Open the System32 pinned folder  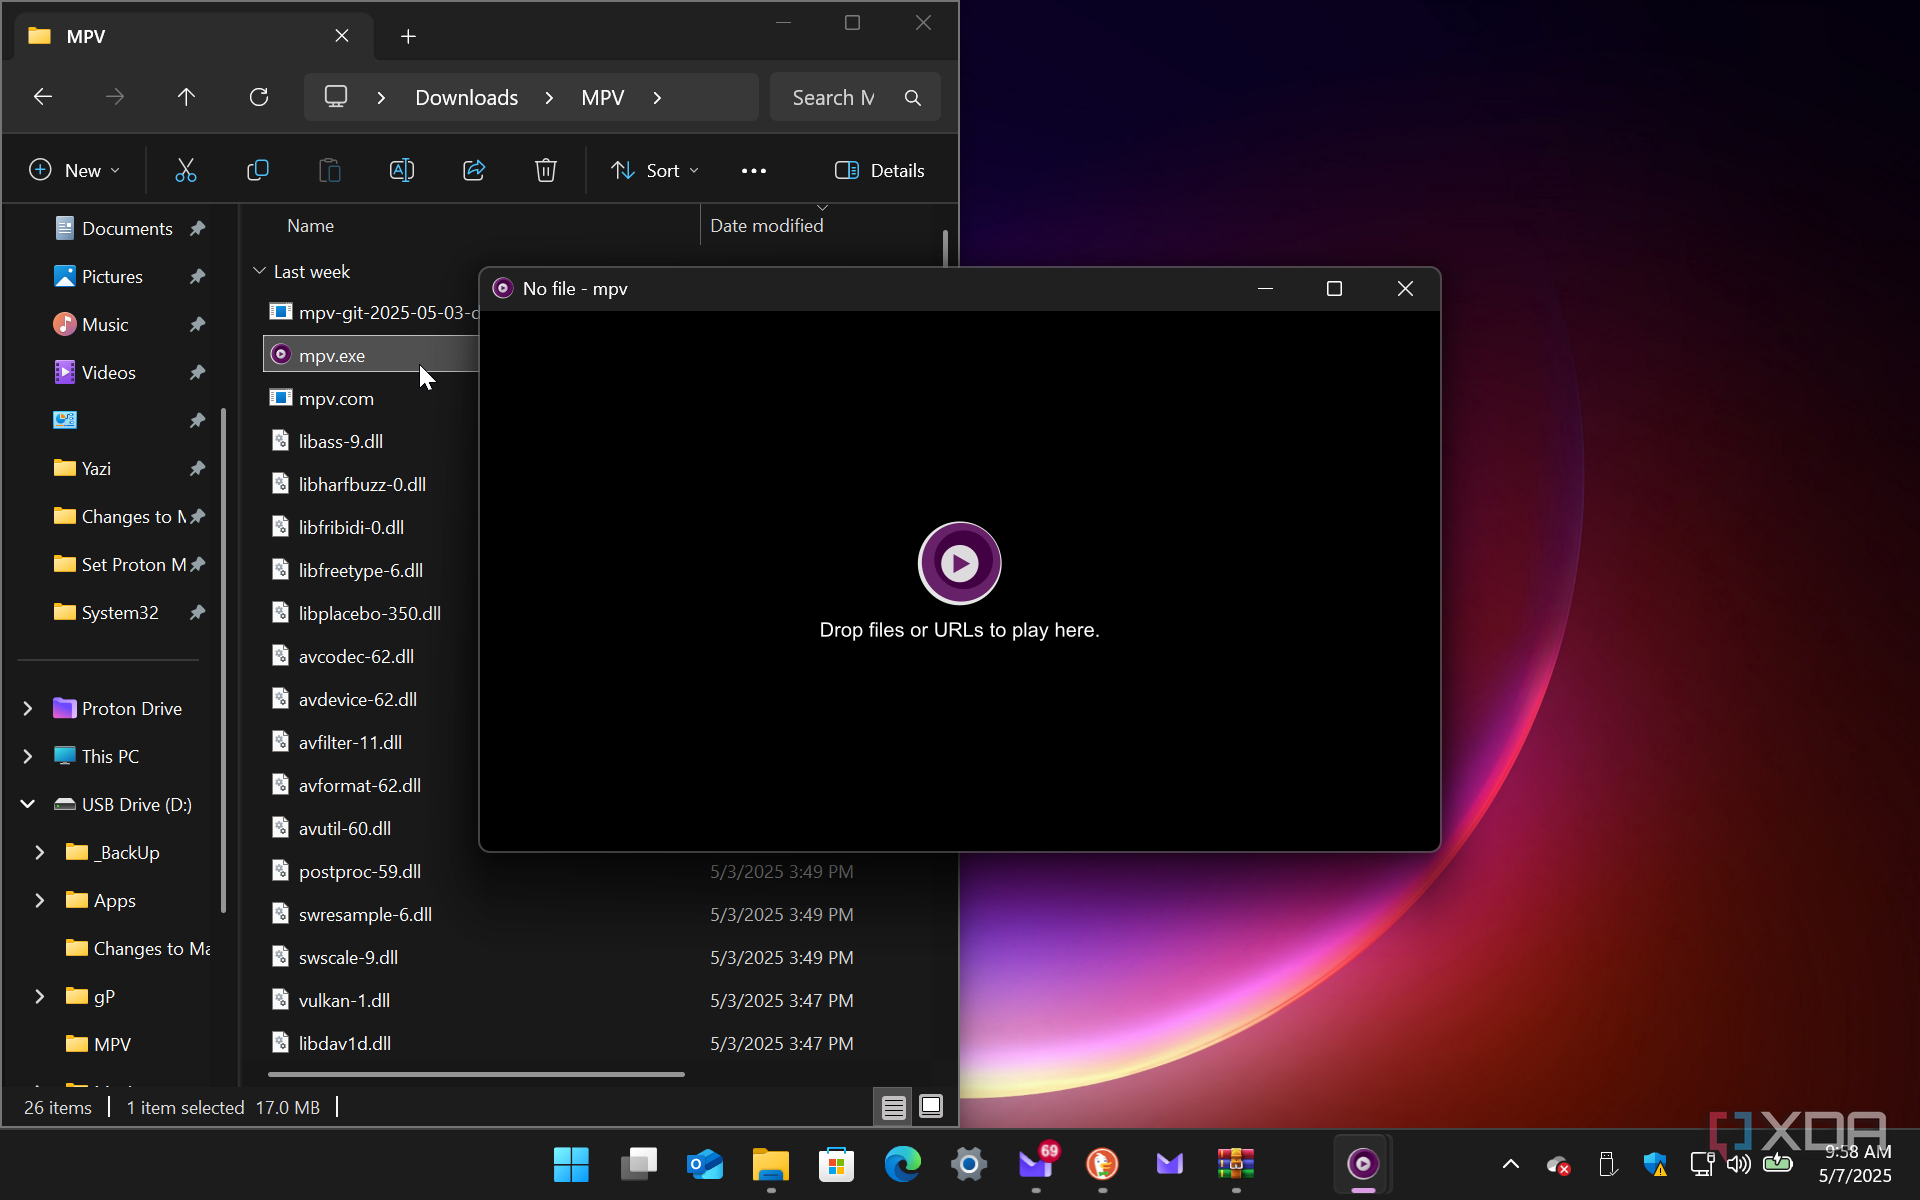[x=120, y=613]
